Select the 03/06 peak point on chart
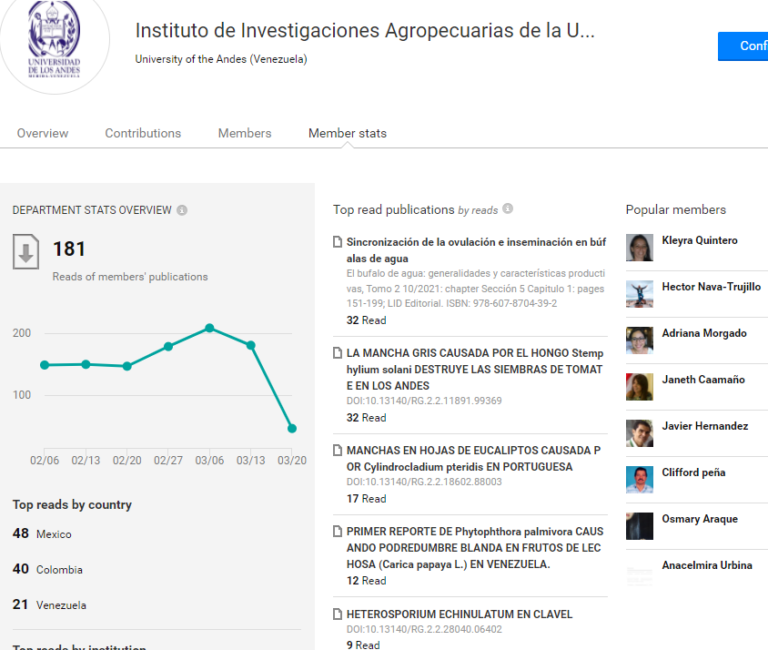 click(210, 328)
